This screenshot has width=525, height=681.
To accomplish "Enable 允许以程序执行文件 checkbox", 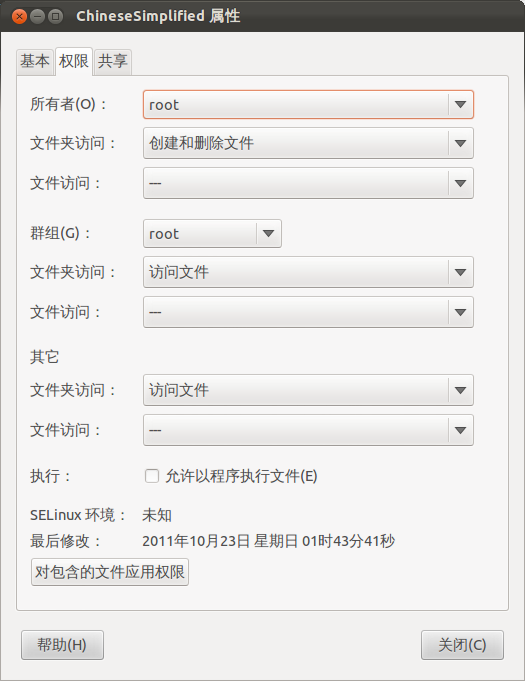I will tap(152, 476).
